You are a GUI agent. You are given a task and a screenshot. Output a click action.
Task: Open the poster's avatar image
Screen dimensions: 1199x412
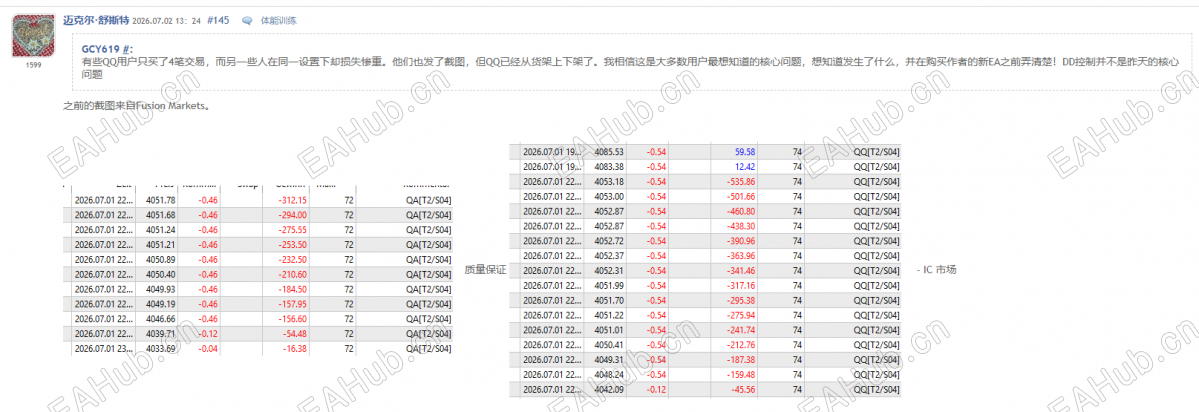[x=33, y=36]
